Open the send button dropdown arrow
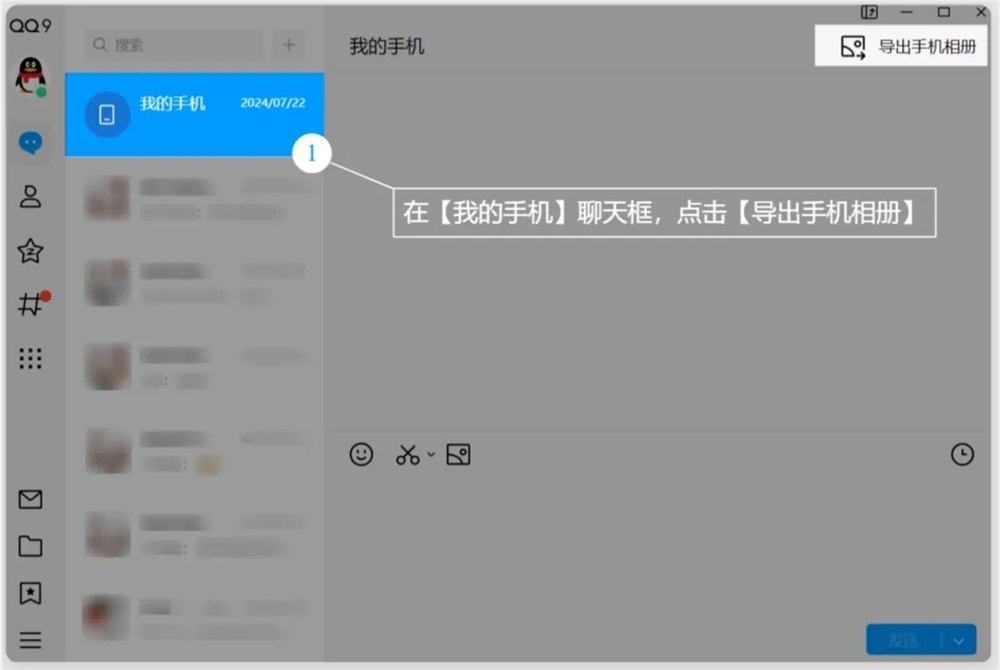Image resolution: width=1000 pixels, height=670 pixels. (x=957, y=639)
